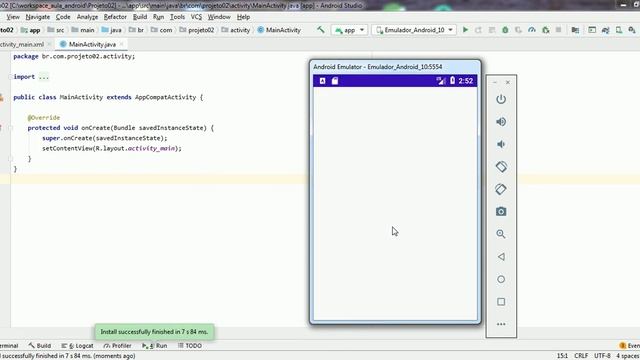Open the app run configuration dropdown
Screen dimensions: 640x360
point(349,30)
